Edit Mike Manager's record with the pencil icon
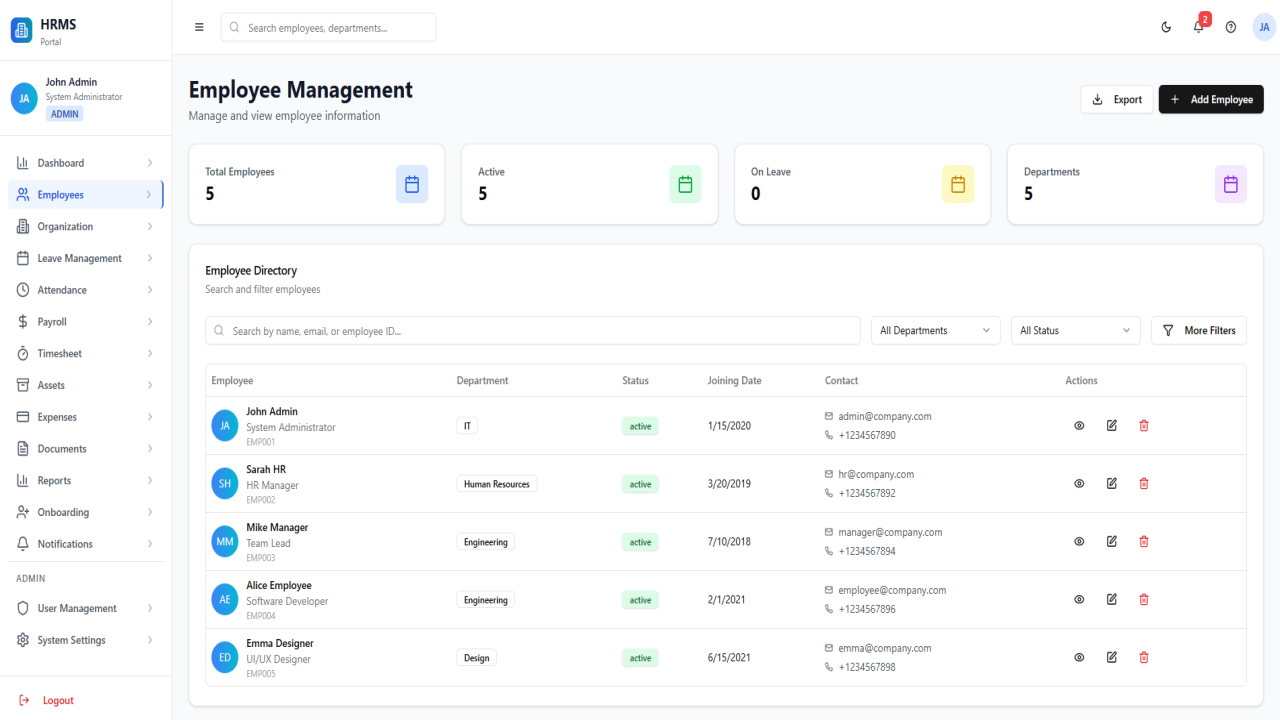Screen dimensions: 1280x720 pos(1112,541)
